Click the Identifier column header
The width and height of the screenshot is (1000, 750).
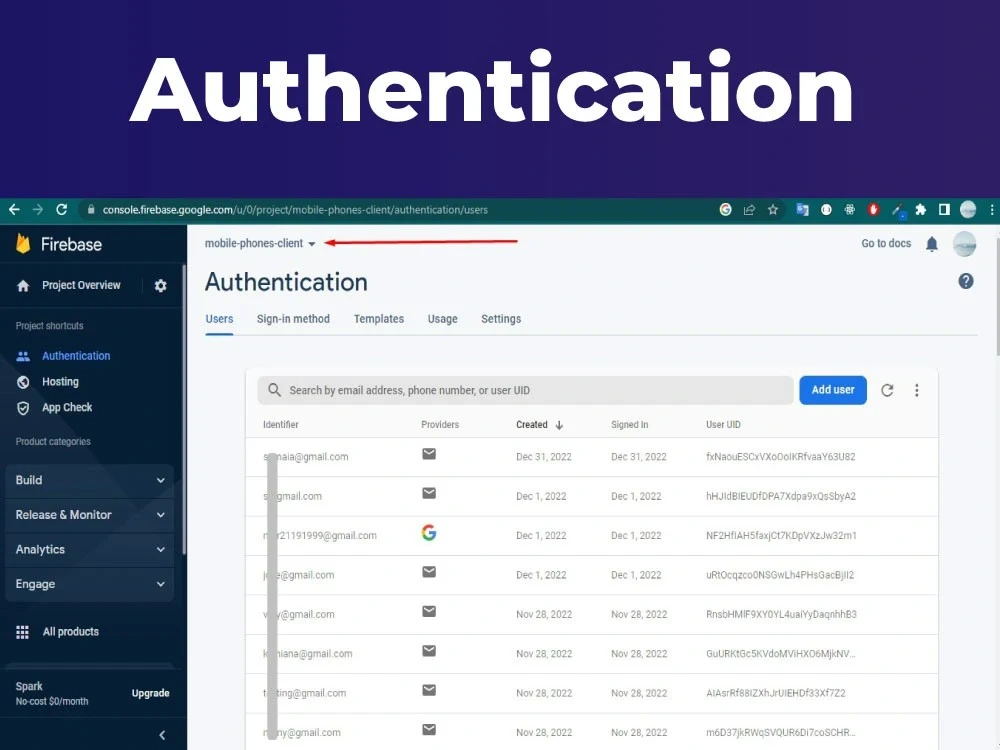point(281,425)
